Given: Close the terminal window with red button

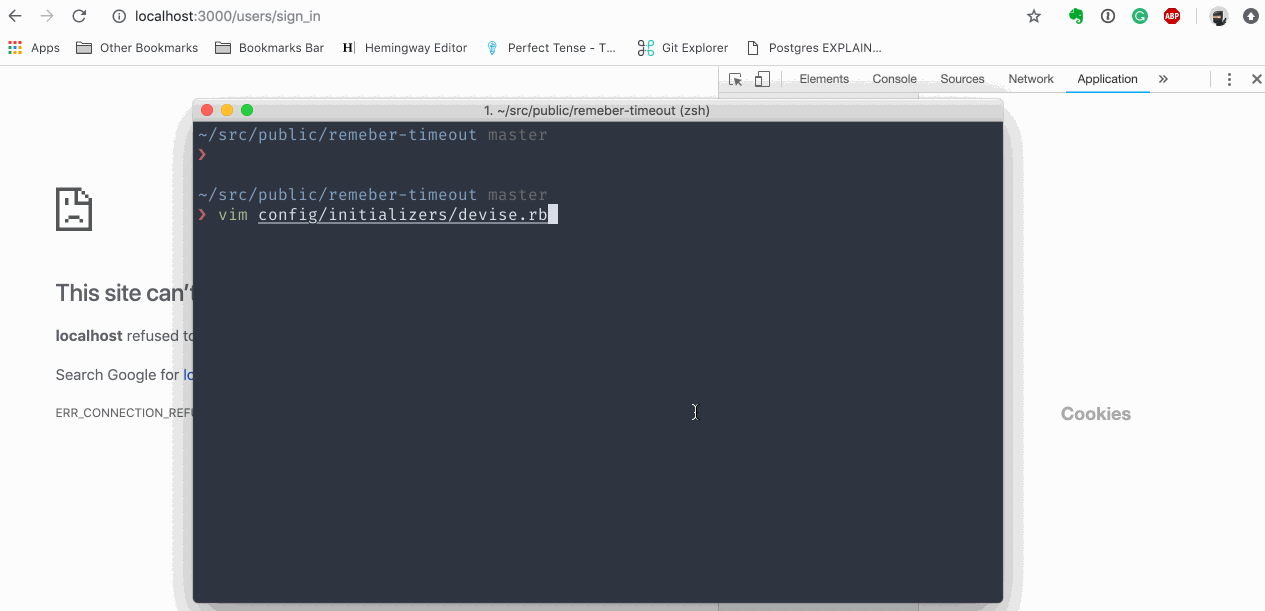Looking at the screenshot, I should coord(208,110).
